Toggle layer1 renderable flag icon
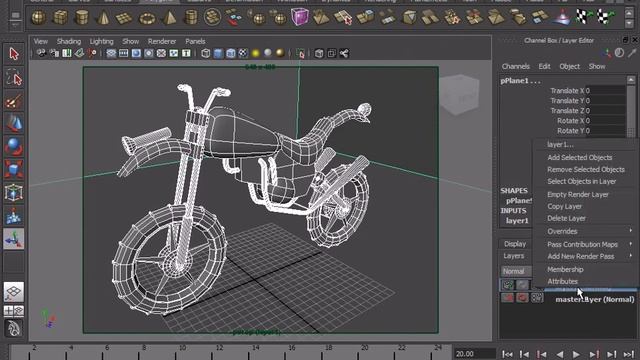Screen dimensions: 640x360 point(508,285)
